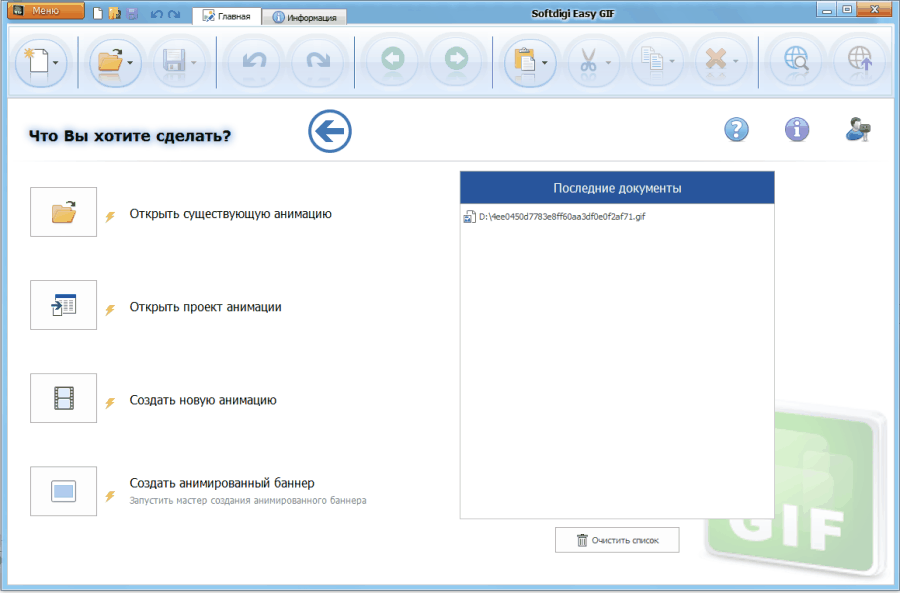Open help via the question mark icon
The height and width of the screenshot is (593, 900).
(x=736, y=129)
